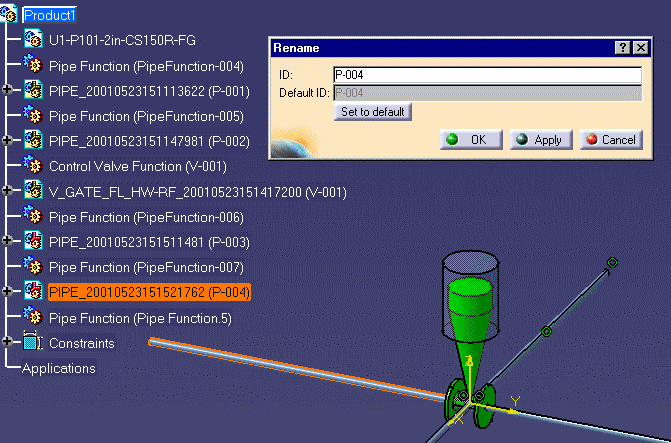
Task: Click the Rename dialog help question-mark button
Action: coord(623,48)
